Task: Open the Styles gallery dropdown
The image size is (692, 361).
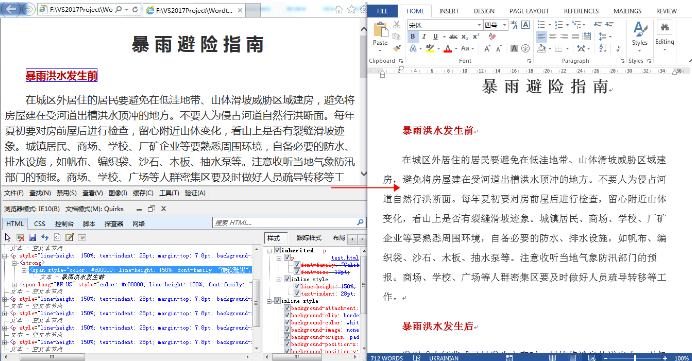Action: point(639,35)
